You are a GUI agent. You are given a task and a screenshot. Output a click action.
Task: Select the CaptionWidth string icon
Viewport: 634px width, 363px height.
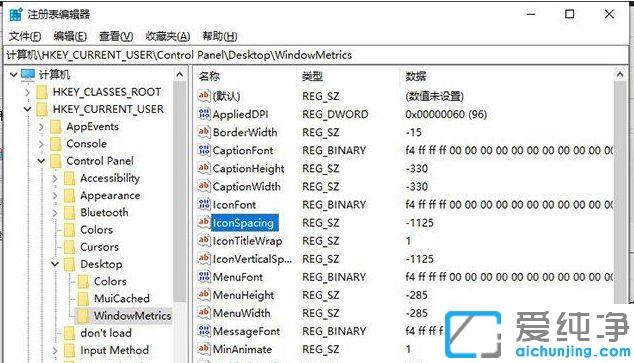pos(204,186)
